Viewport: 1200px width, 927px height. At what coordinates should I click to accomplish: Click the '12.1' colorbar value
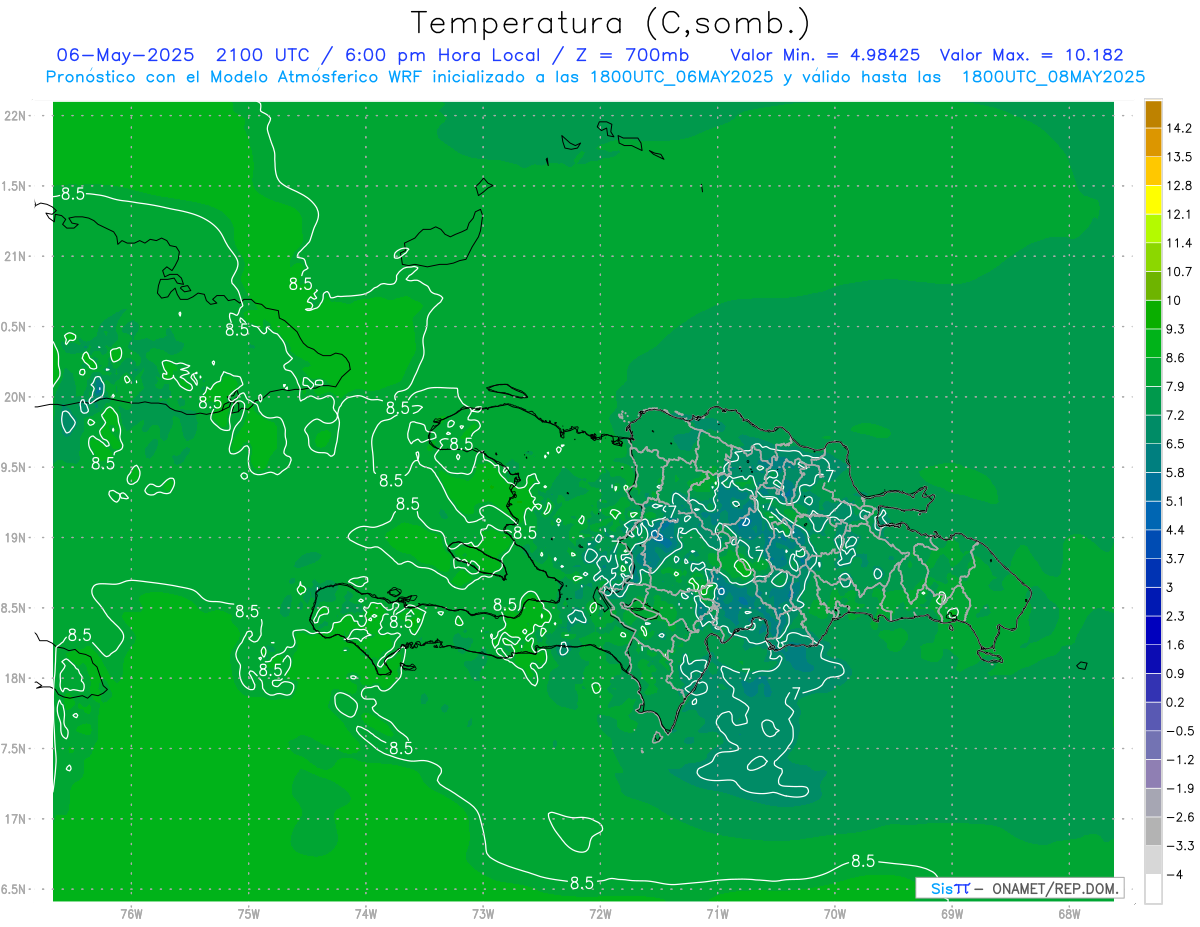[x=1181, y=214]
